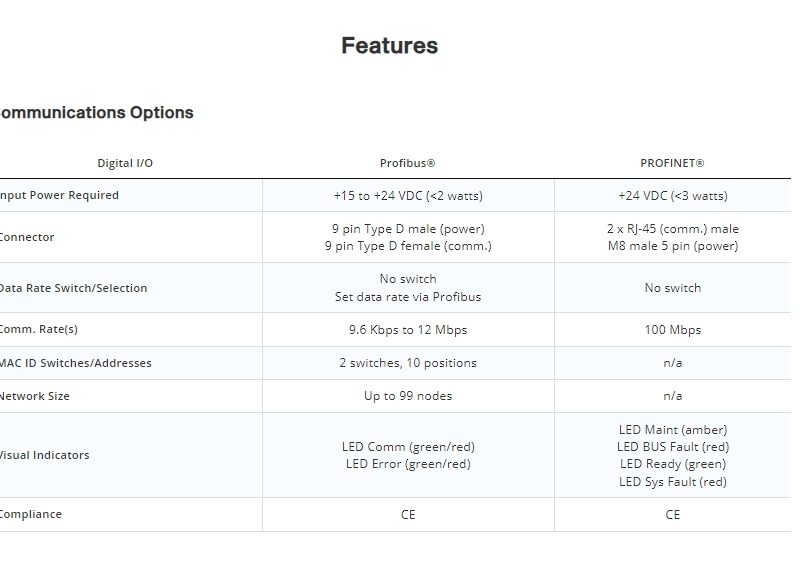Click the 100 Mbps cell

click(x=672, y=330)
